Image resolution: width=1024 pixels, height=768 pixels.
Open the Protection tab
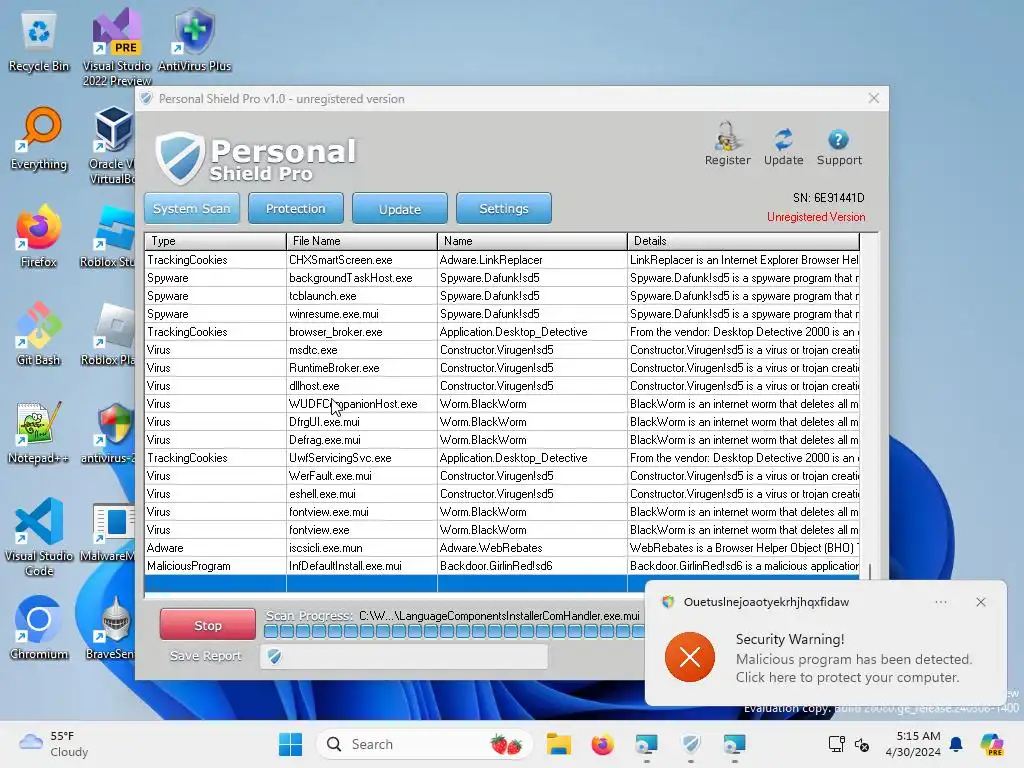click(x=295, y=208)
